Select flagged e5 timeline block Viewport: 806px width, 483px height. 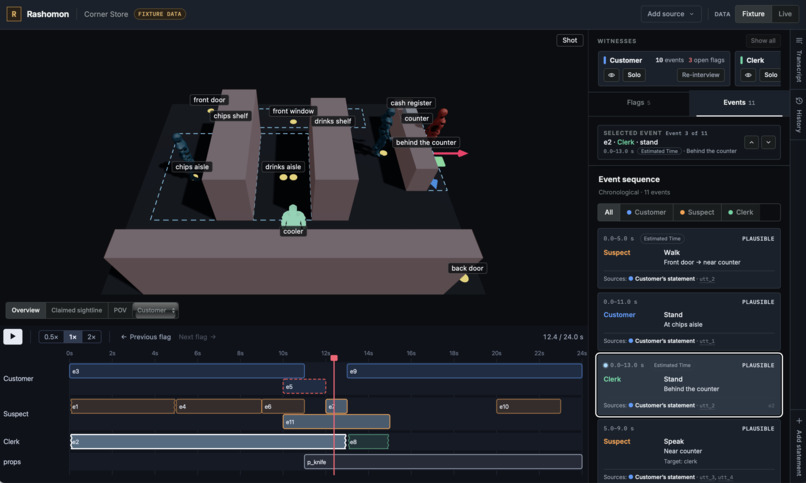click(304, 386)
